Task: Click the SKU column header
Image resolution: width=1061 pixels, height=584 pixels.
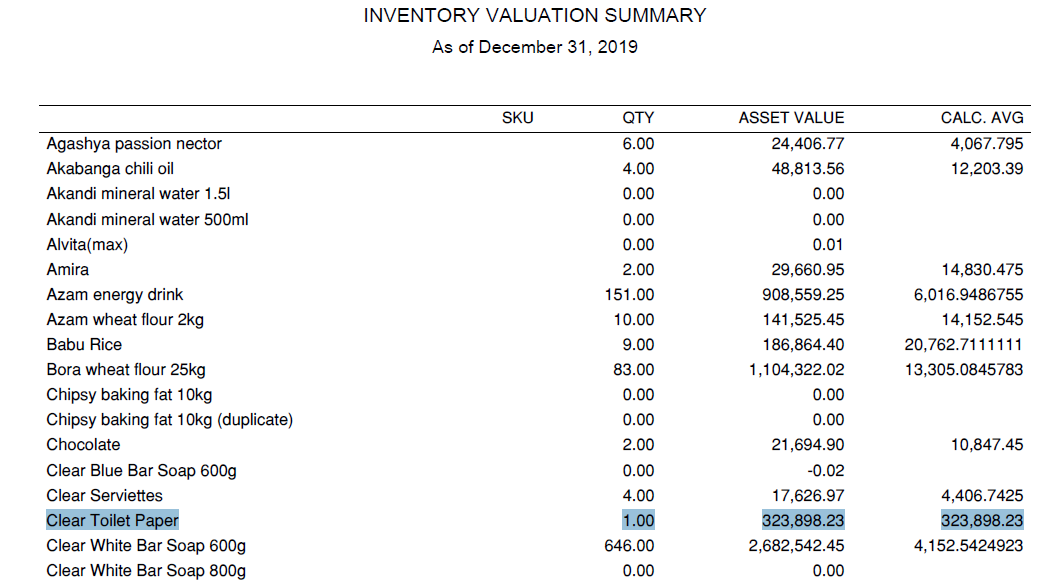Action: (x=517, y=118)
